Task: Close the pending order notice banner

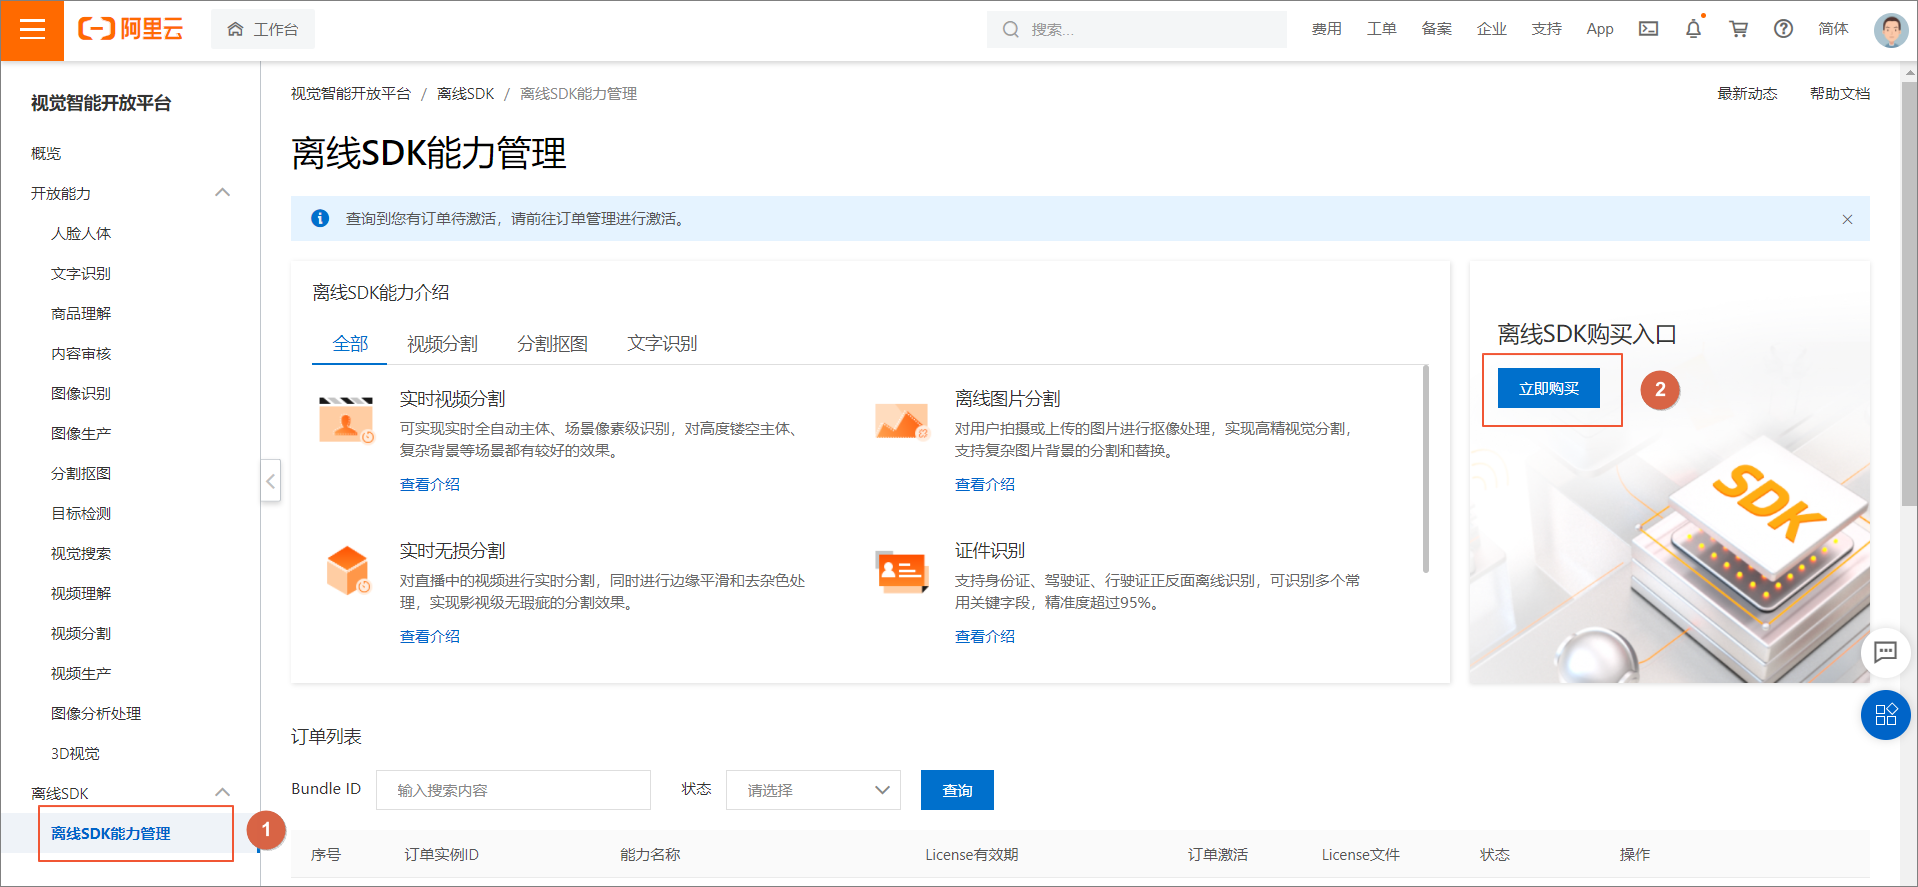Action: 1847,219
